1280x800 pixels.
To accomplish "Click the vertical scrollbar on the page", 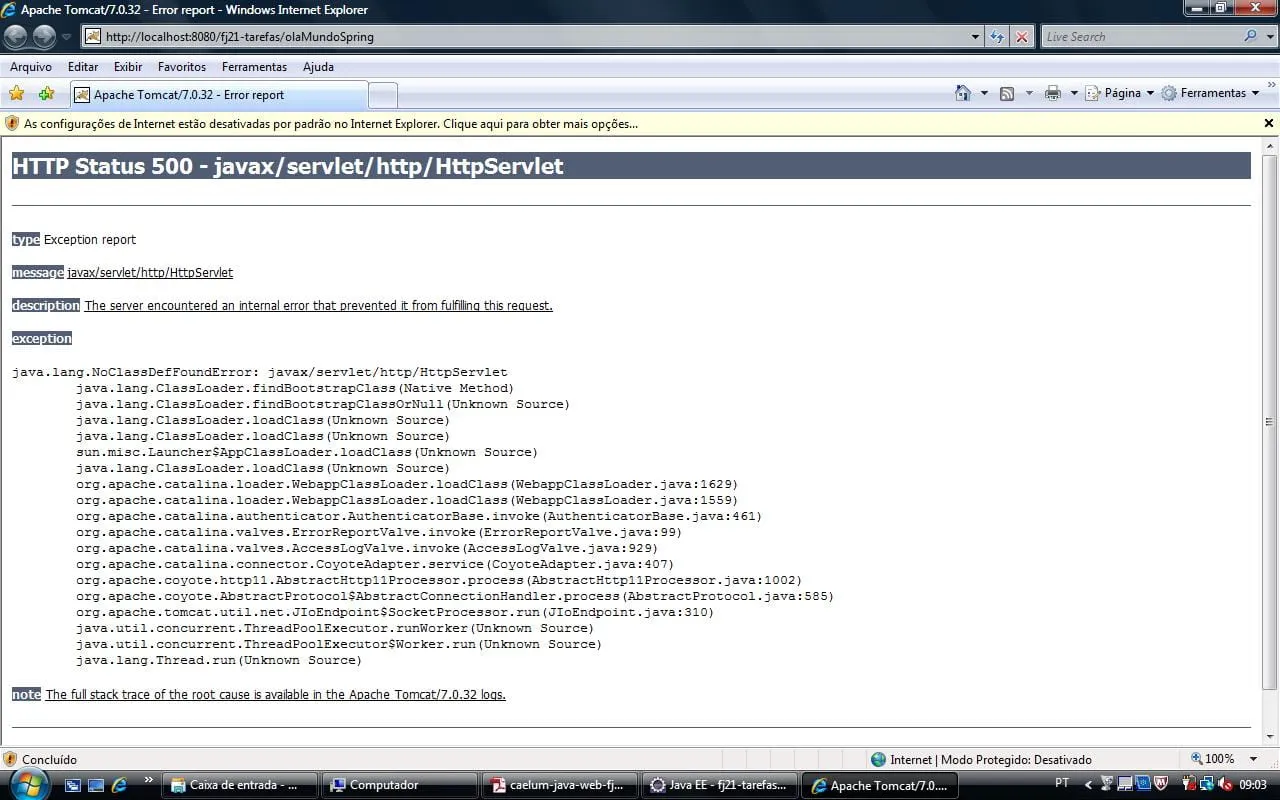I will tap(1270, 422).
